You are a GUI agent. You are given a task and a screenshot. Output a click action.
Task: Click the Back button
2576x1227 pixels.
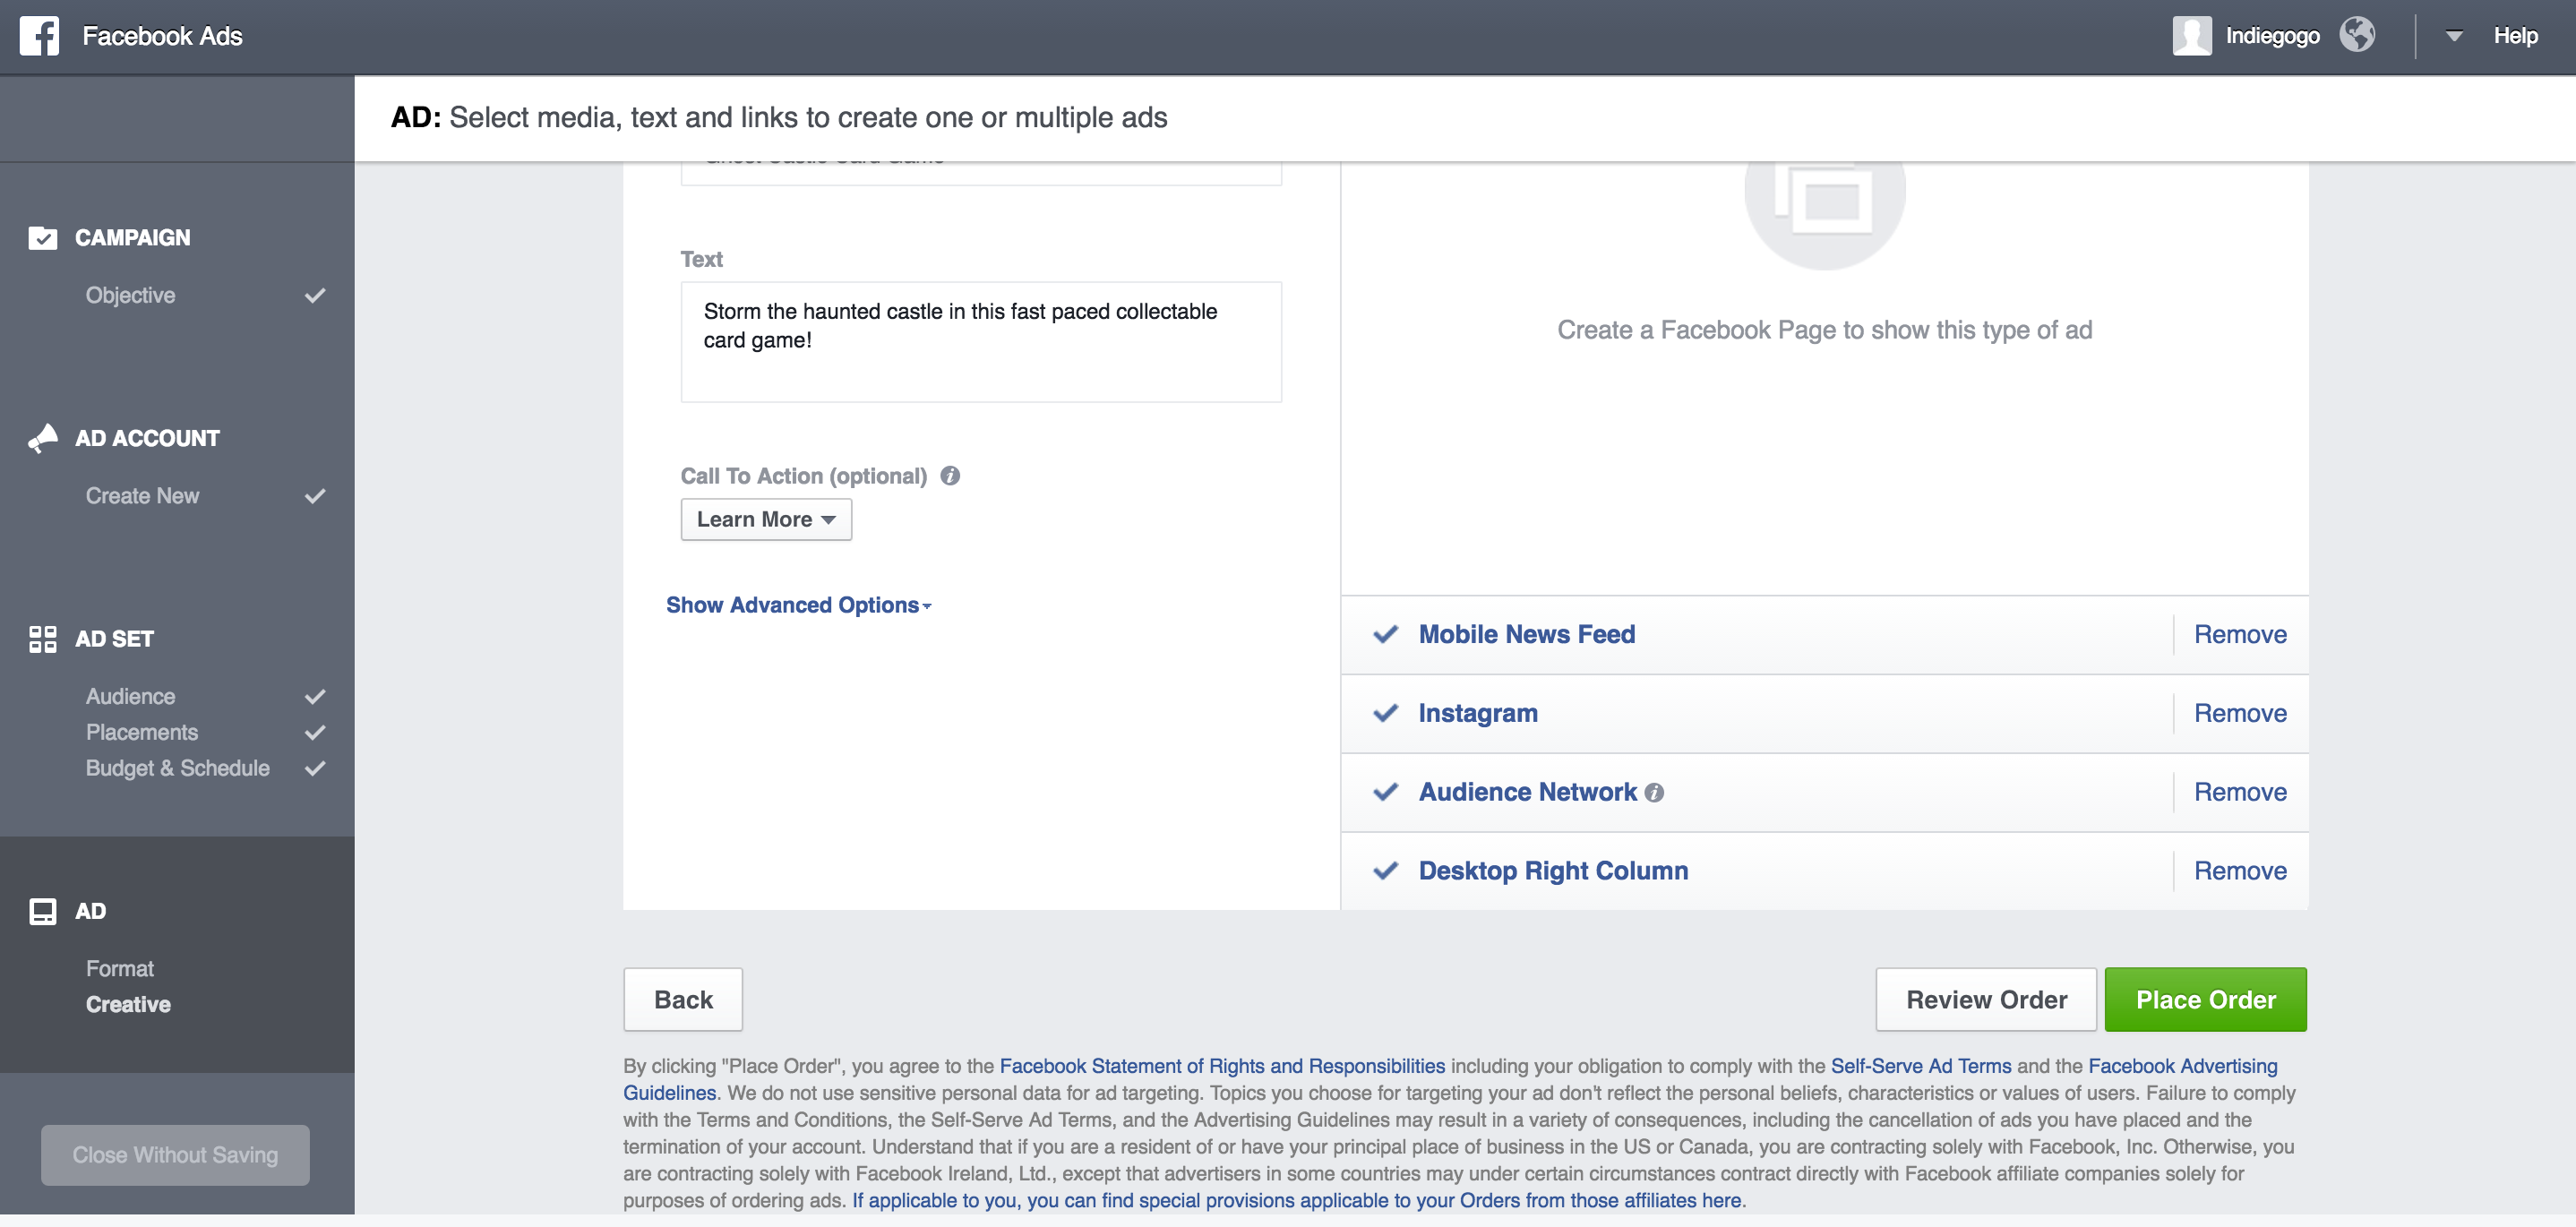click(683, 1000)
